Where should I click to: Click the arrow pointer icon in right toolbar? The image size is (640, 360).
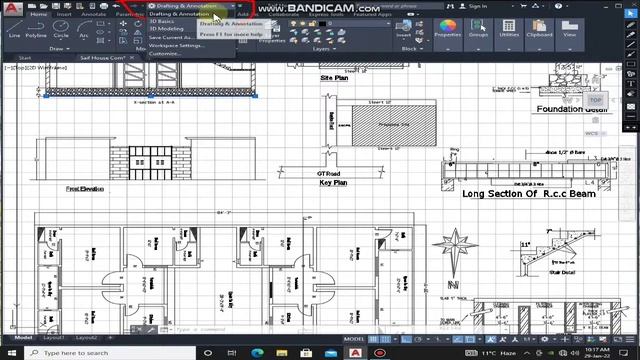tap(631, 13)
